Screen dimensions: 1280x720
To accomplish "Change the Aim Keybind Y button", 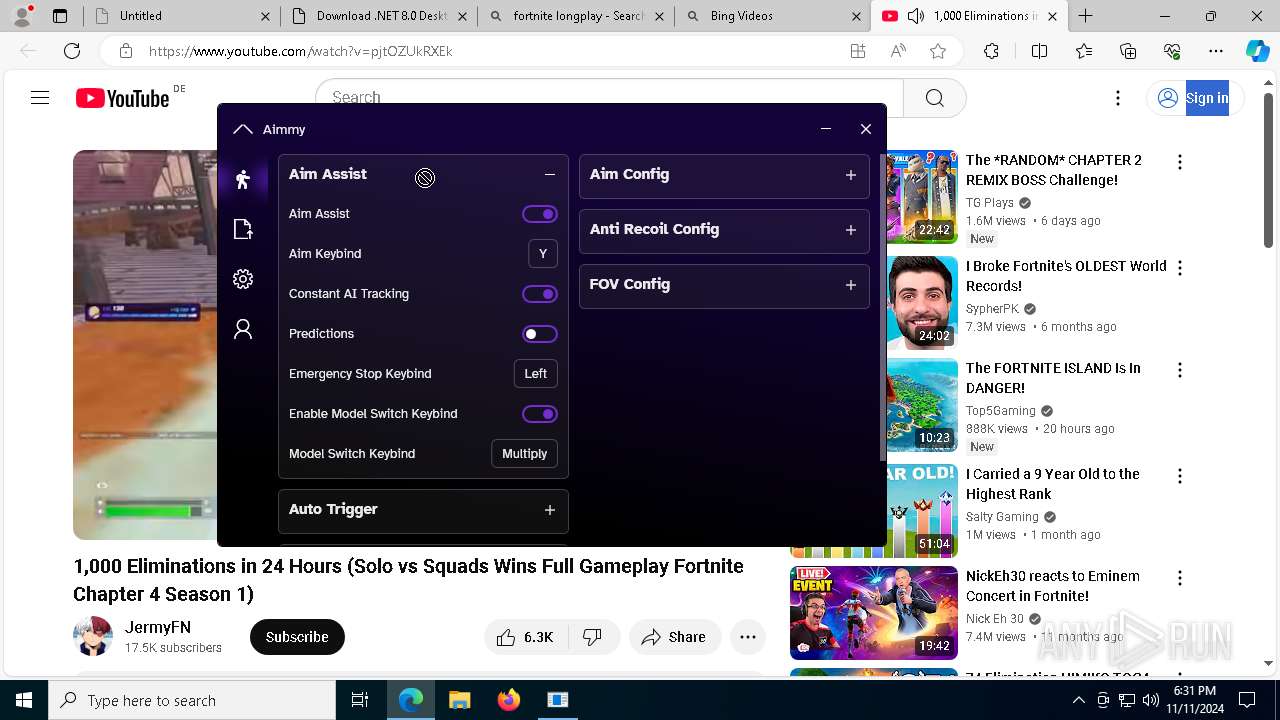I will tap(543, 254).
